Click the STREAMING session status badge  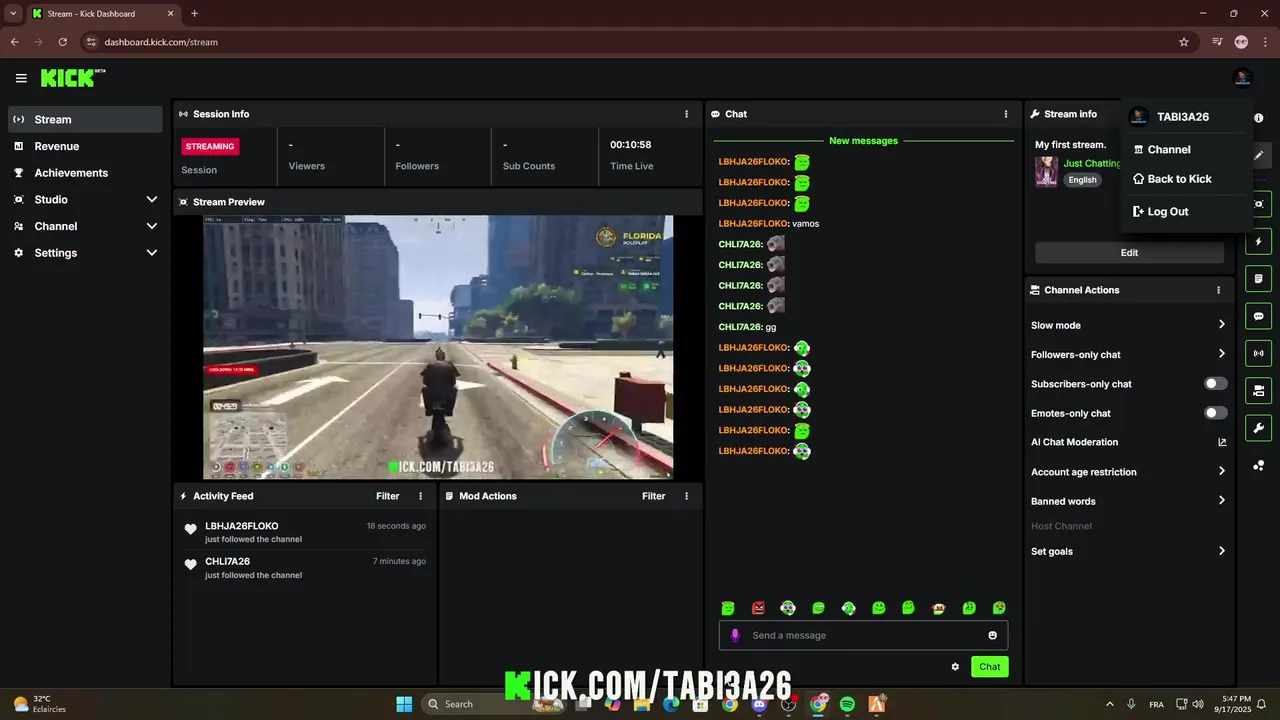[210, 146]
